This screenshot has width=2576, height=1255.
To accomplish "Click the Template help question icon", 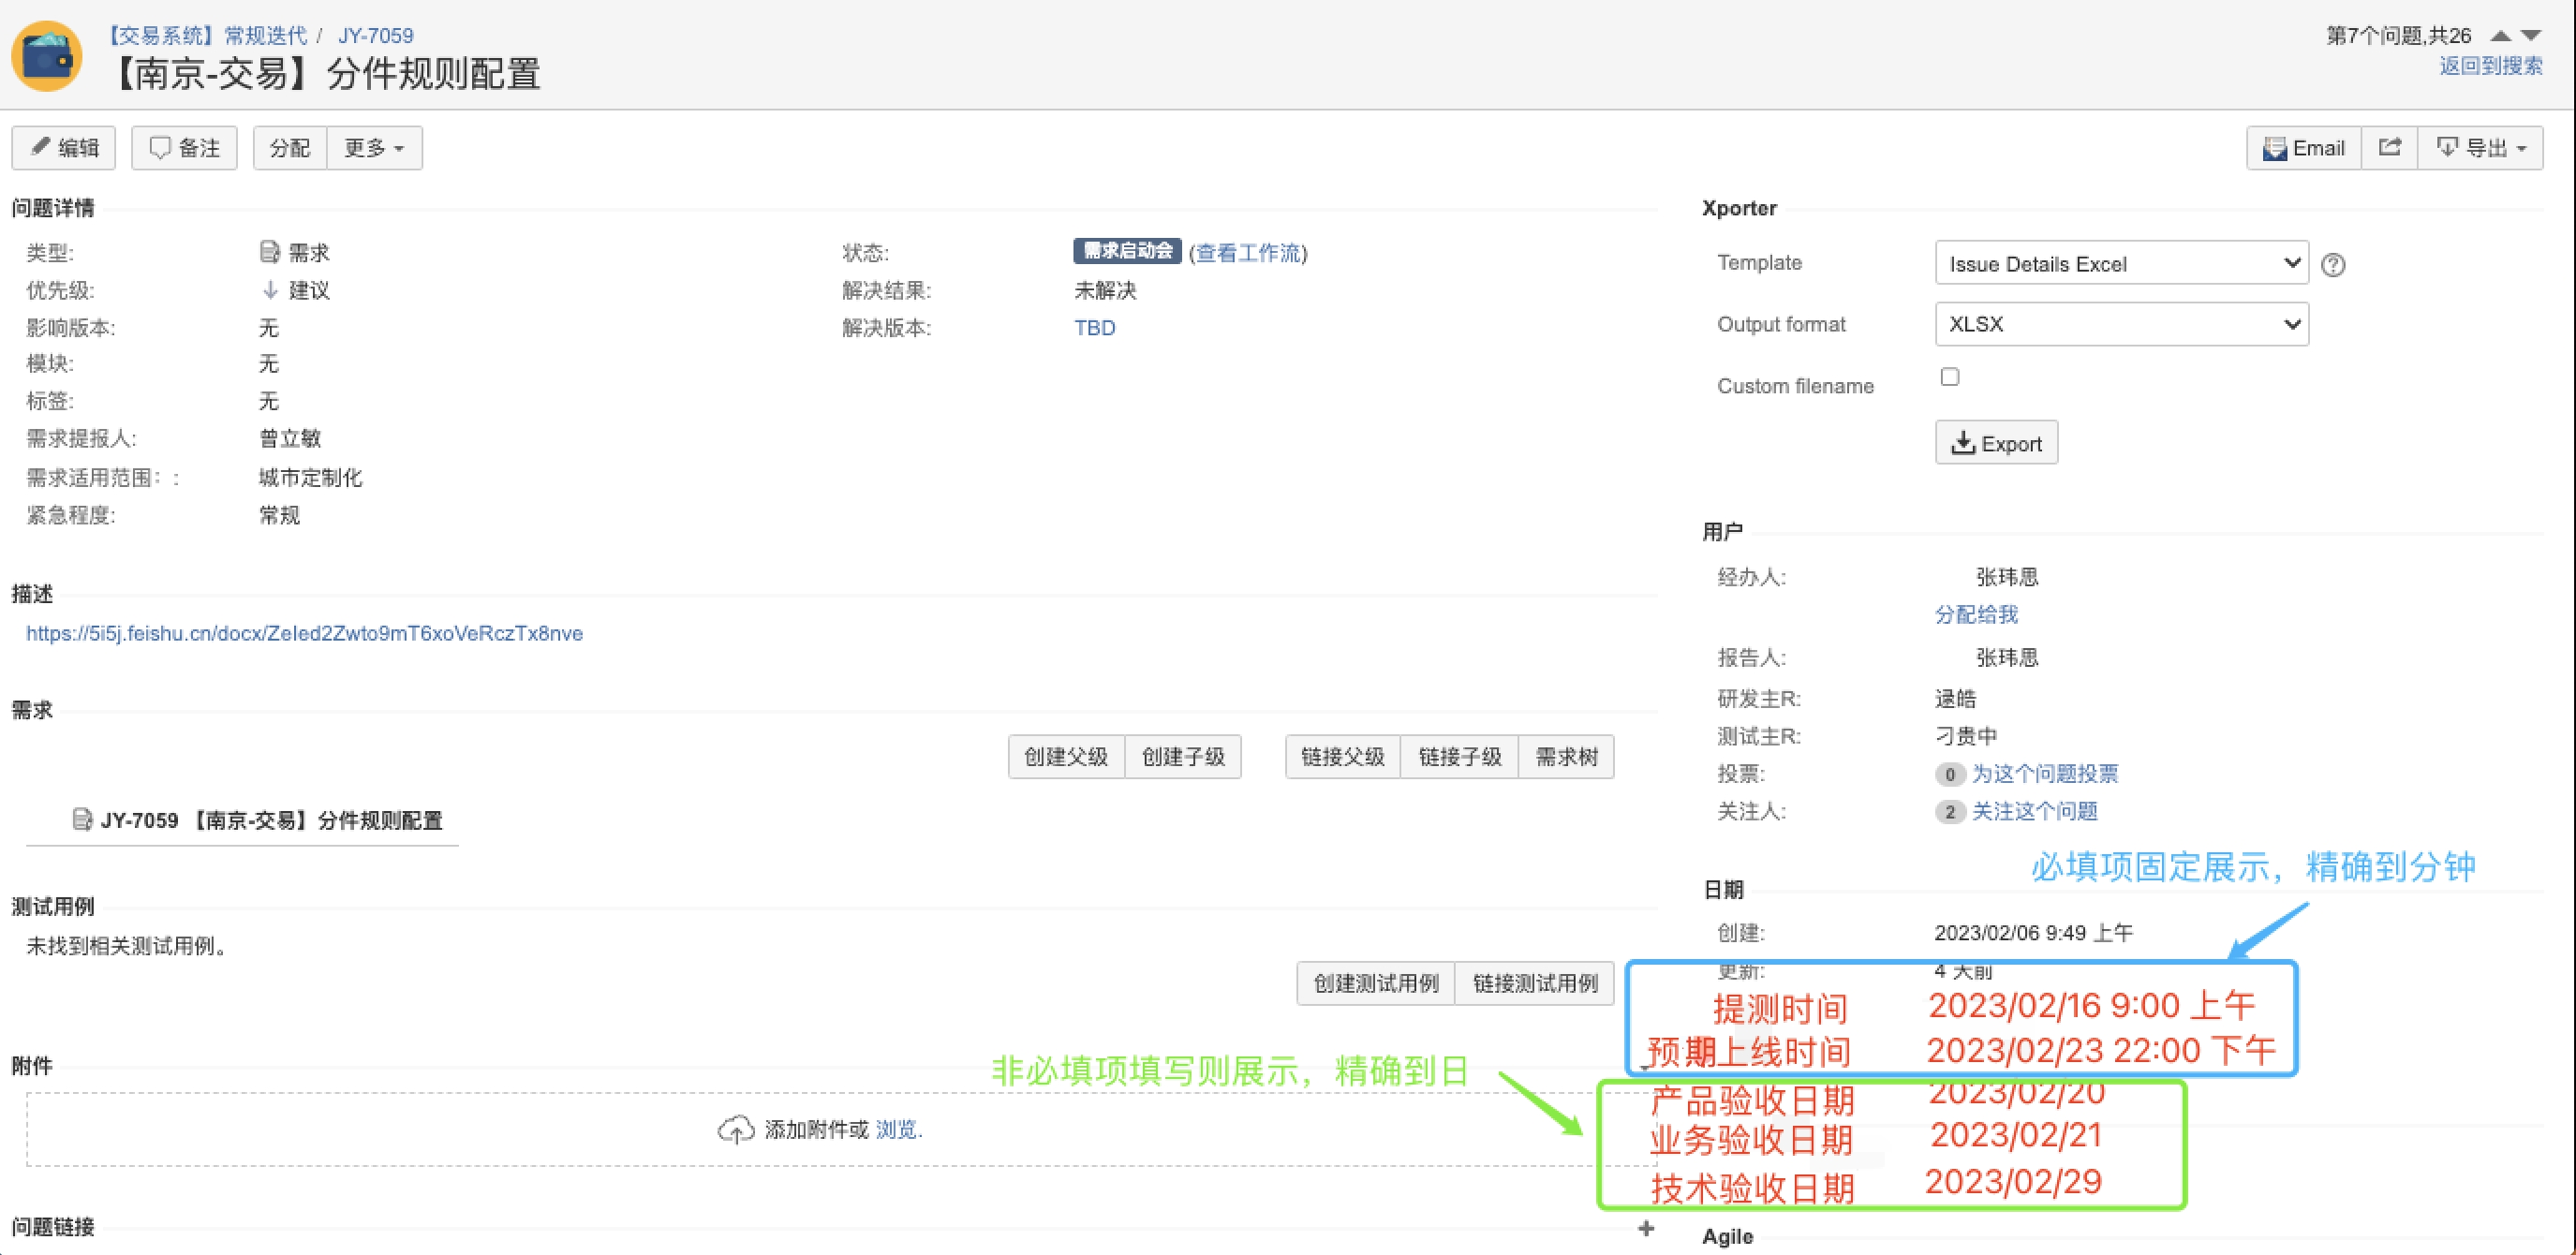I will point(2333,265).
